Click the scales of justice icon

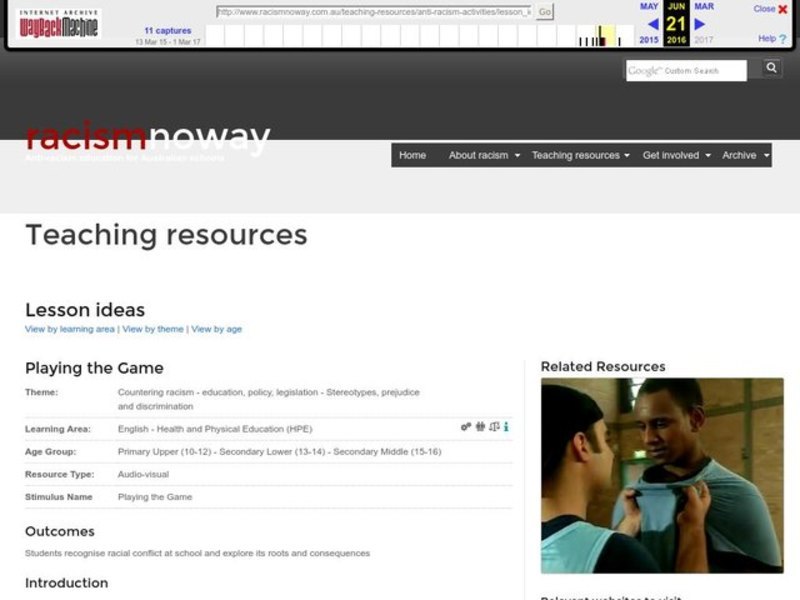[x=493, y=427]
